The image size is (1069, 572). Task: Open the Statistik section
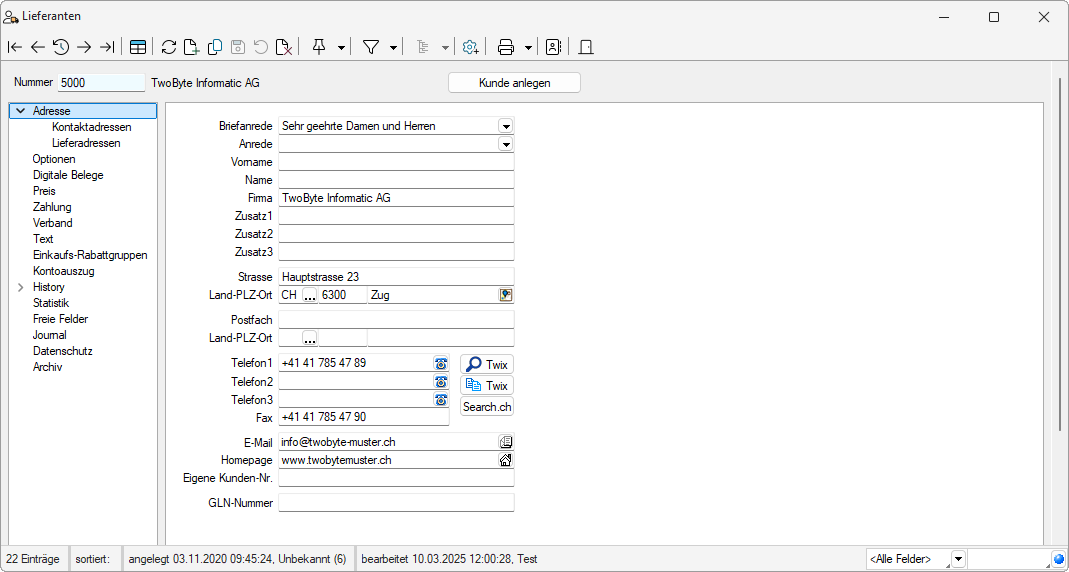[50, 303]
